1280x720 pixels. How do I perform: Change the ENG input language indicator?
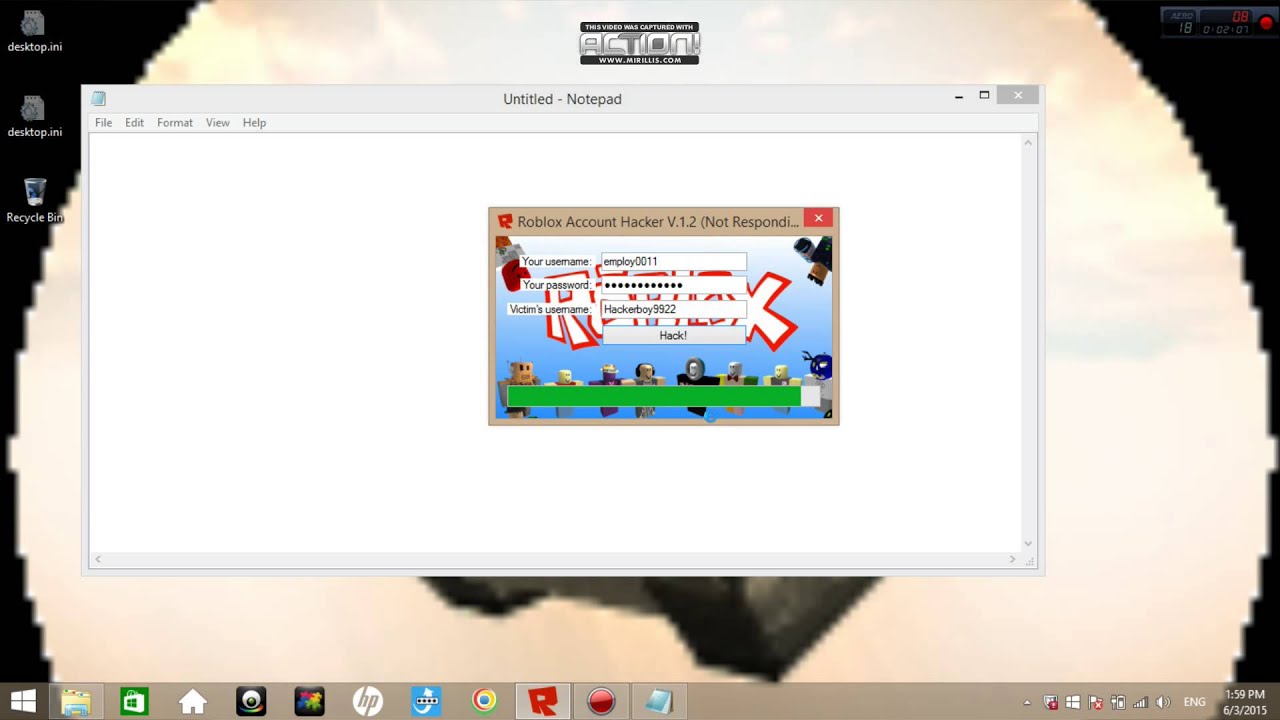tap(1194, 702)
